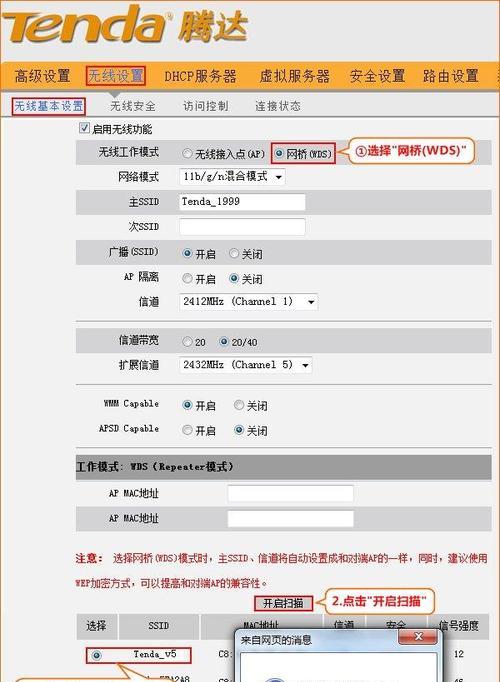
Task: Select 信道带宽 20/40 radio button
Action: tap(224, 342)
